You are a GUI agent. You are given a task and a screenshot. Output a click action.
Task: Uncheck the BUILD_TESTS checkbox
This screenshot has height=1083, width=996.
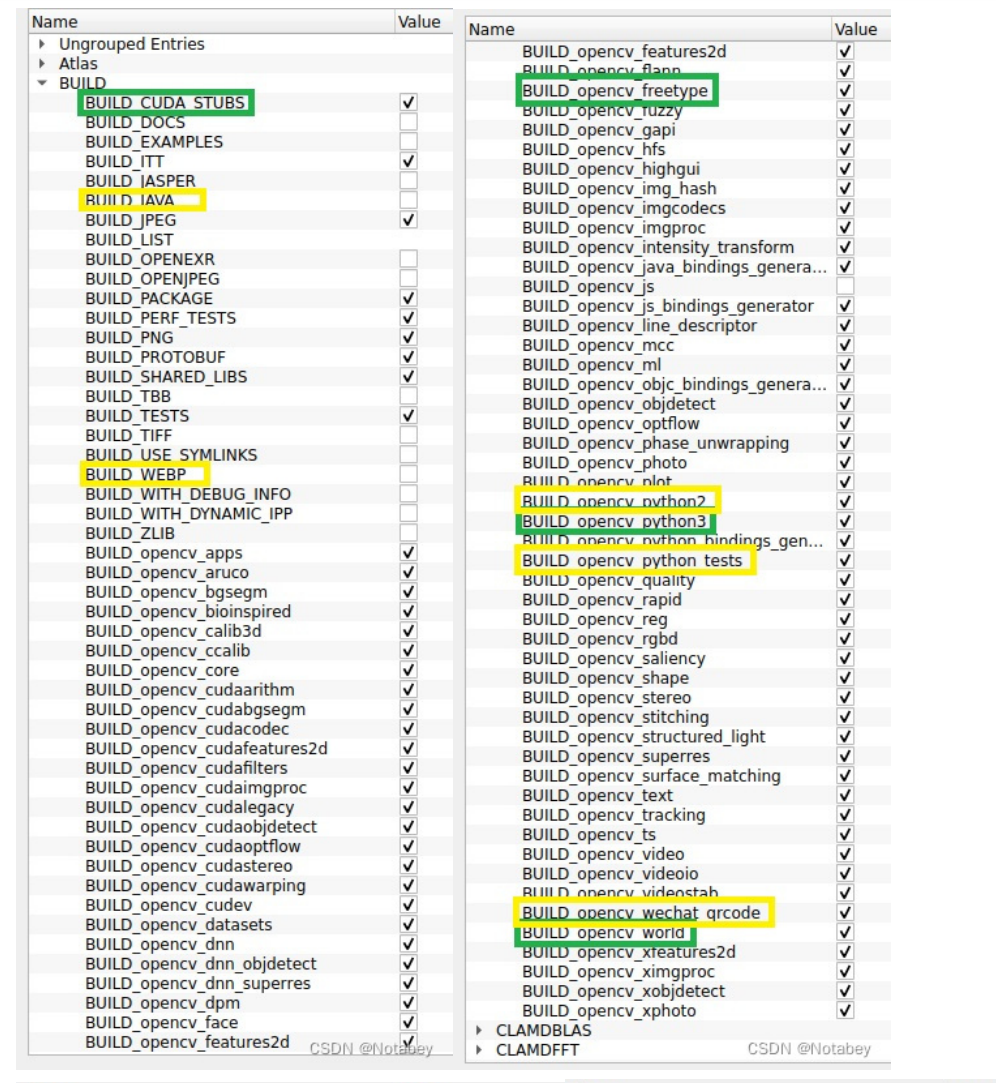coord(408,416)
